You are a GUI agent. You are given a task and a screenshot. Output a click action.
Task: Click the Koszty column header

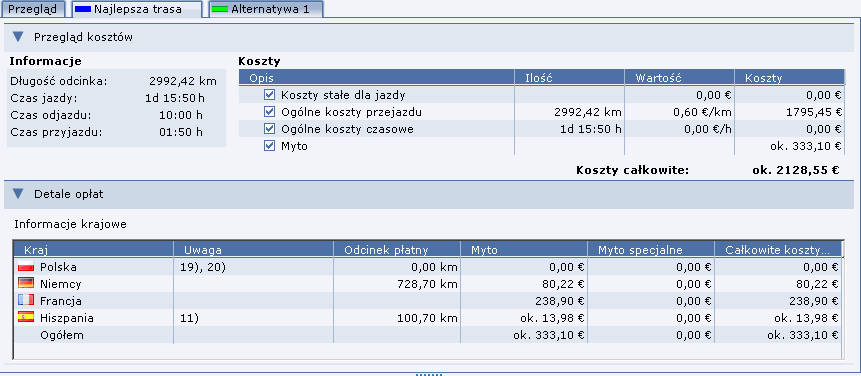click(x=789, y=78)
